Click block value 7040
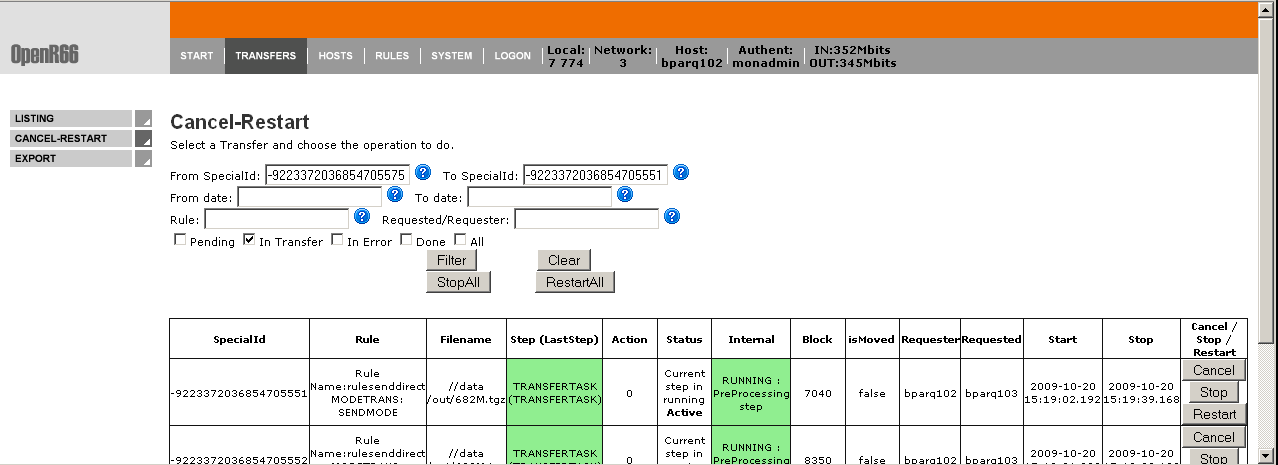Screen dimensions: 1278x465 pyautogui.click(x=817, y=393)
